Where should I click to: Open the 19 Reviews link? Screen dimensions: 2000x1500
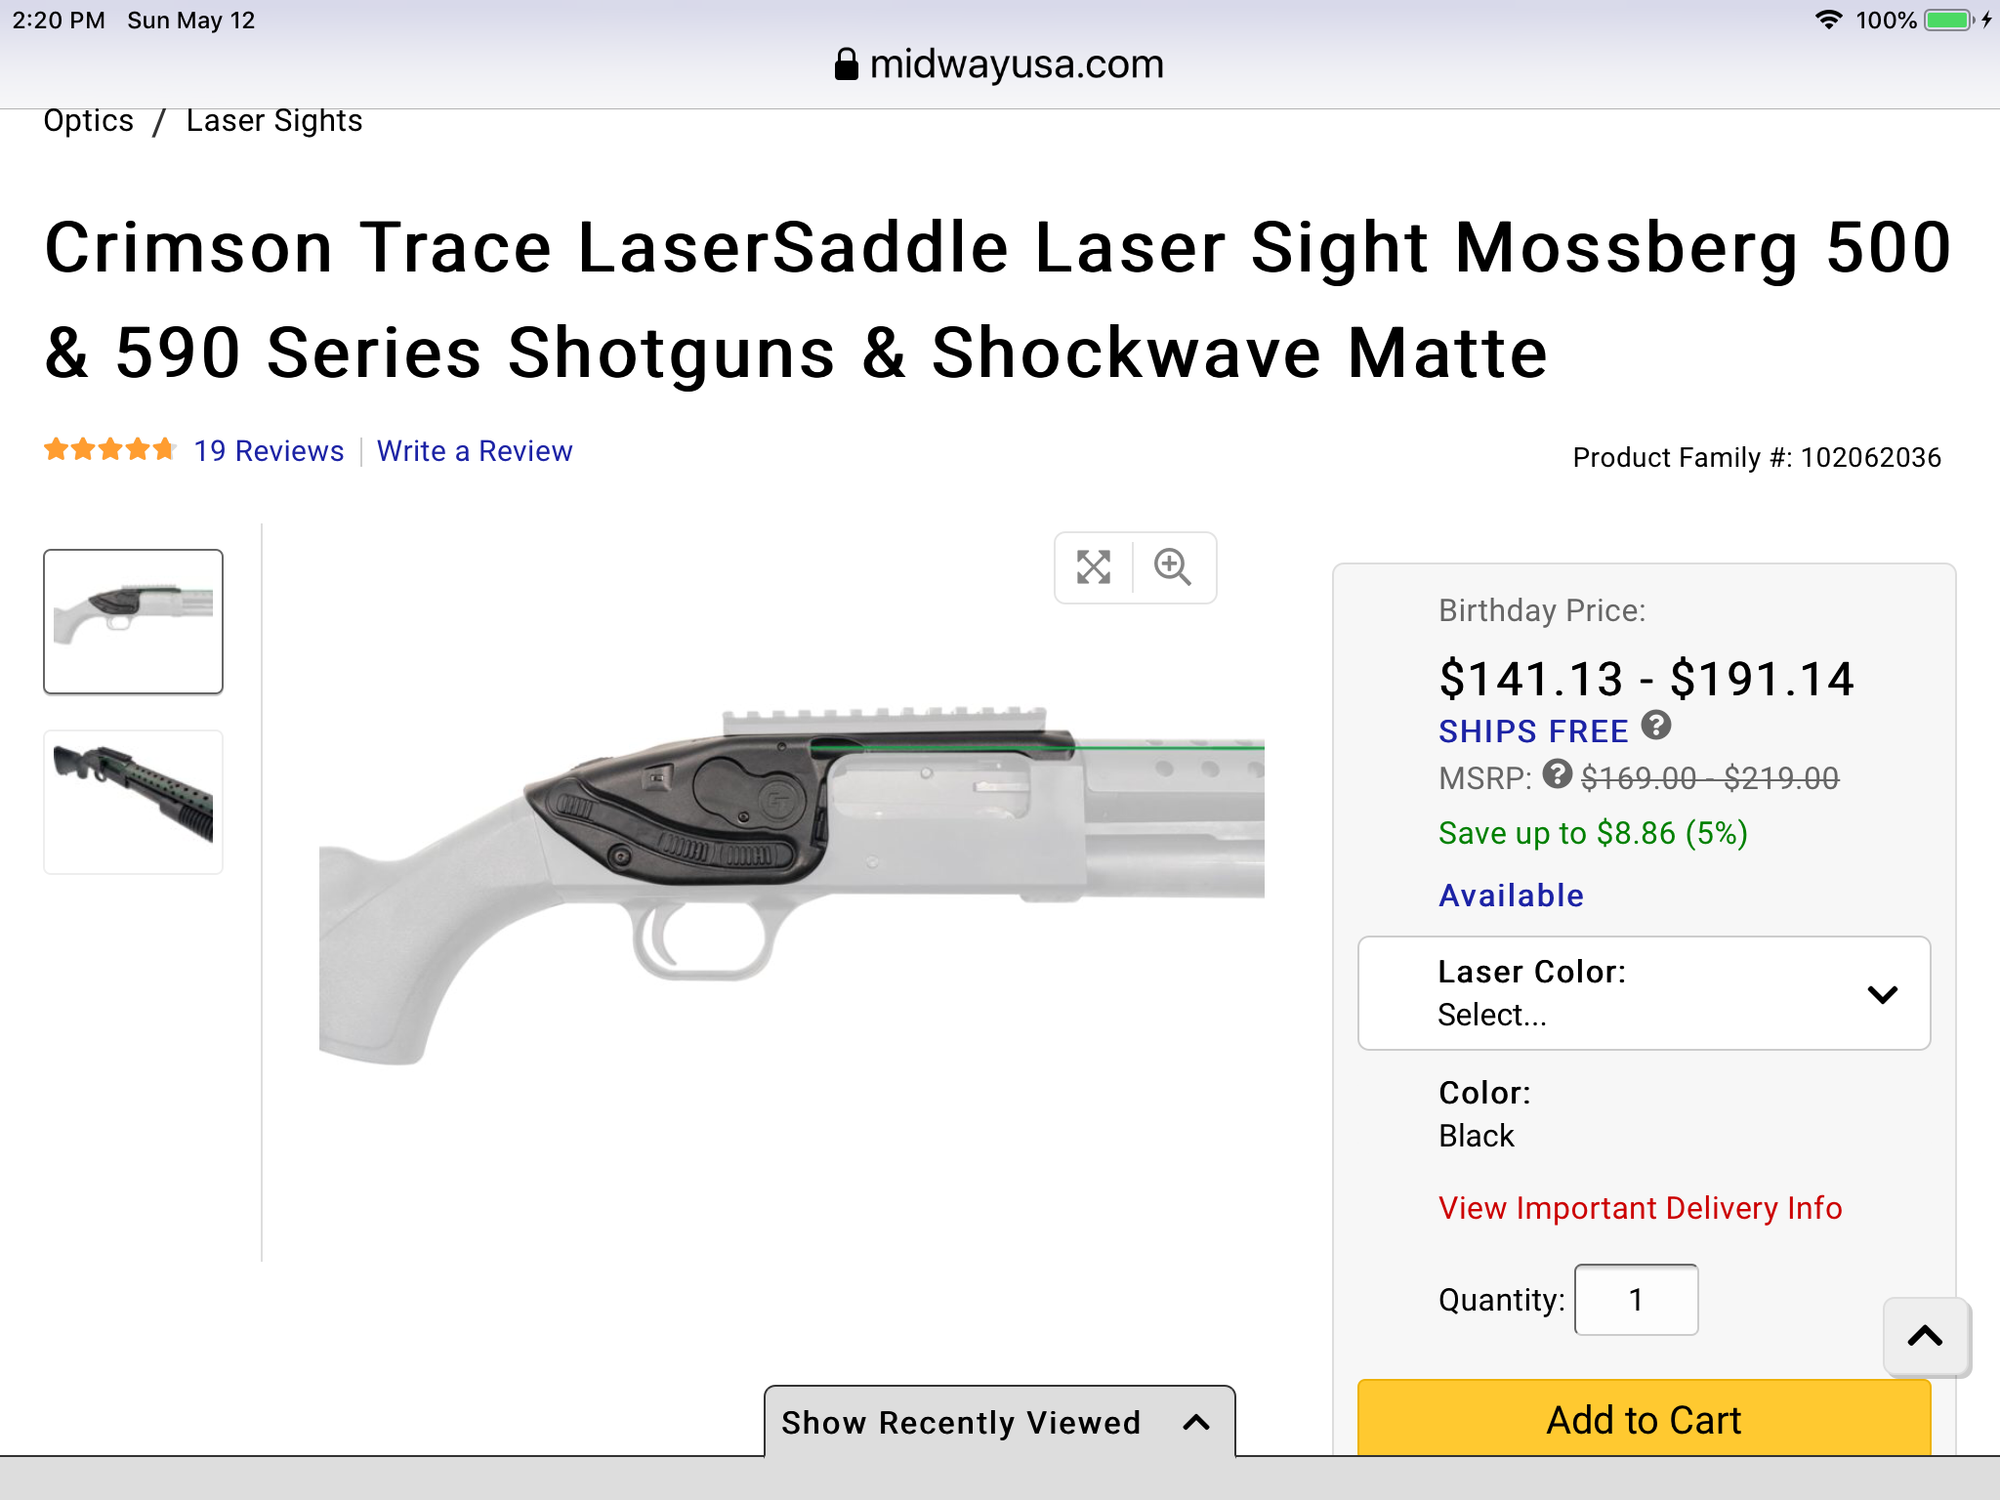pyautogui.click(x=268, y=451)
